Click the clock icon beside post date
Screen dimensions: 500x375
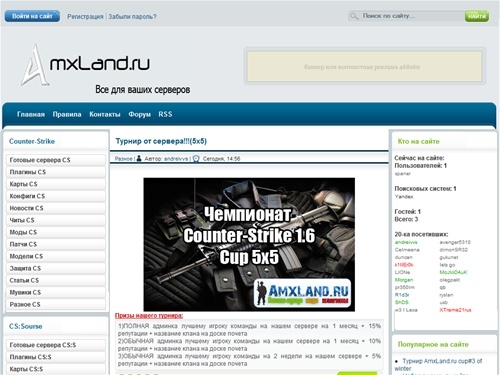[x=196, y=159]
